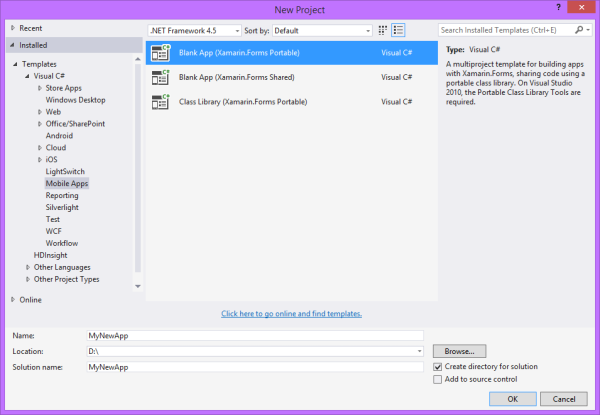Collapse the Installed section
The width and height of the screenshot is (600, 415).
[12, 45]
